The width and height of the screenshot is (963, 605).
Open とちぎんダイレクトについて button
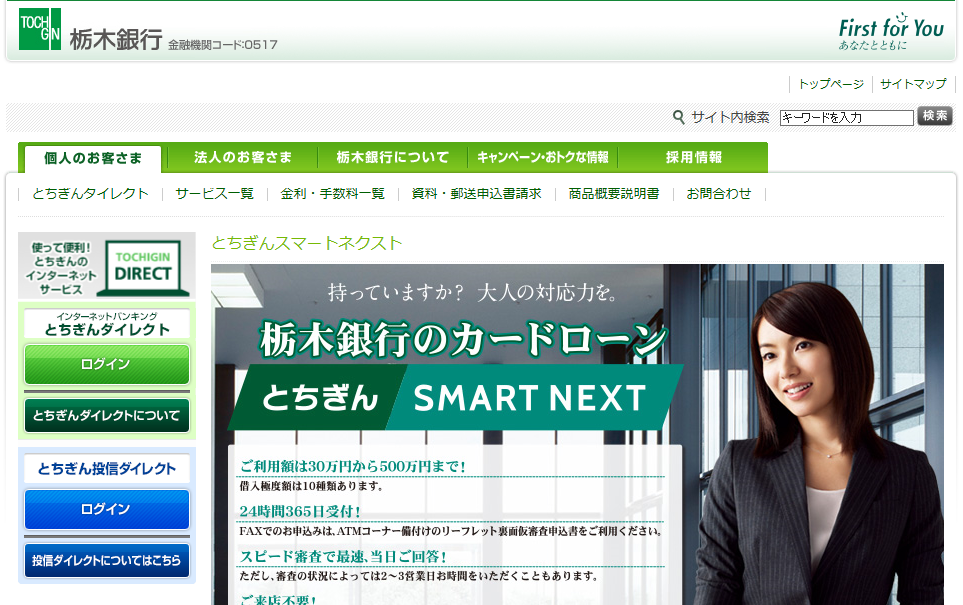pos(107,416)
